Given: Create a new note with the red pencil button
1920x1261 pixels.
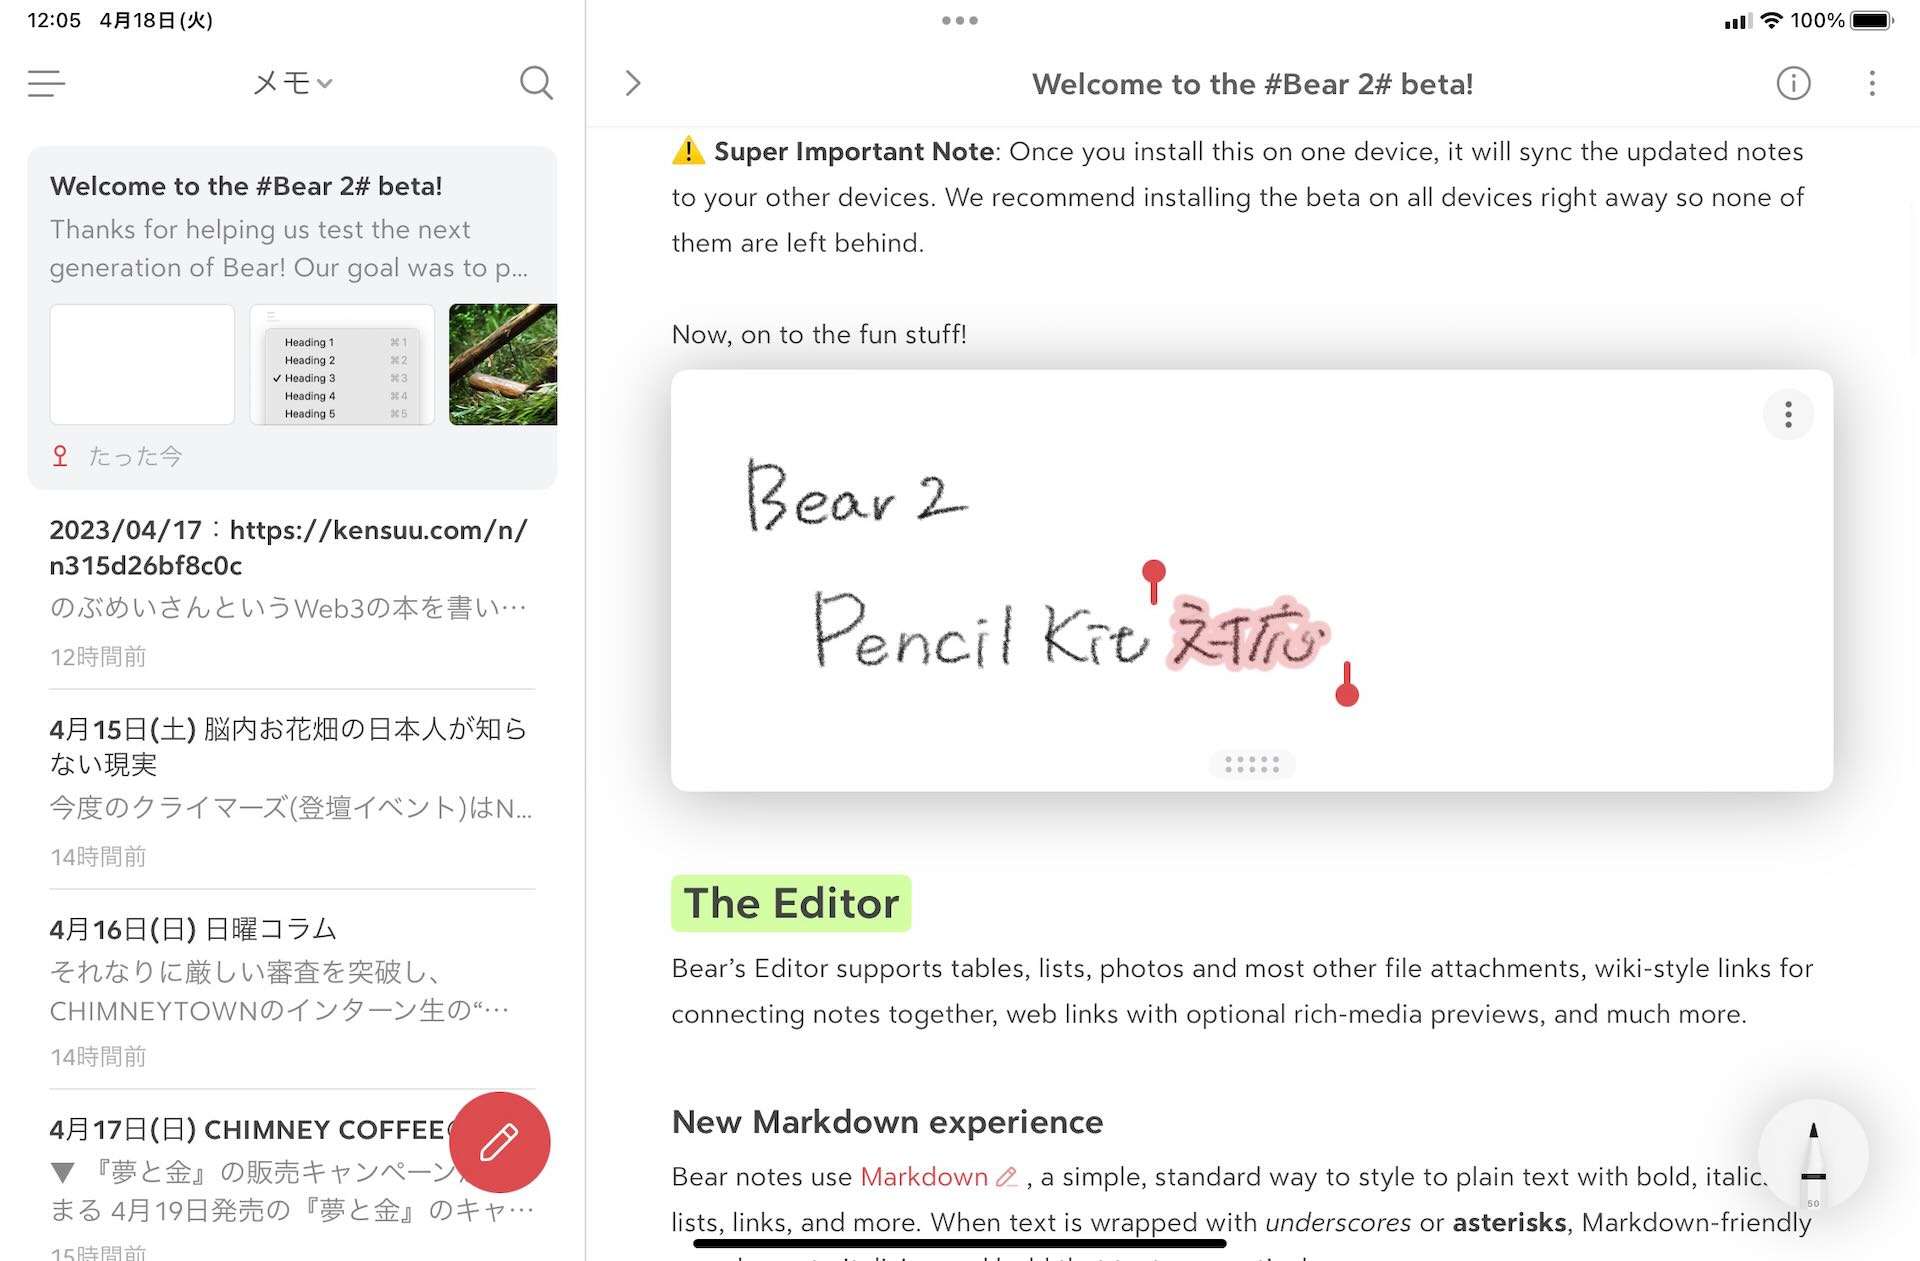Looking at the screenshot, I should coord(499,1142).
